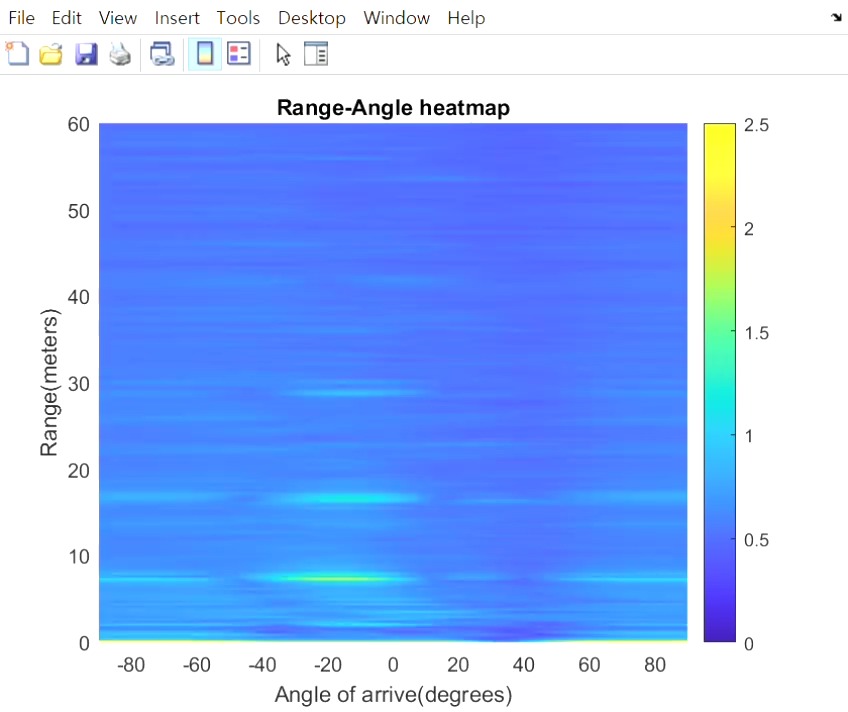Image resolution: width=848 pixels, height=712 pixels.
Task: Open the File menu
Action: pos(22,18)
